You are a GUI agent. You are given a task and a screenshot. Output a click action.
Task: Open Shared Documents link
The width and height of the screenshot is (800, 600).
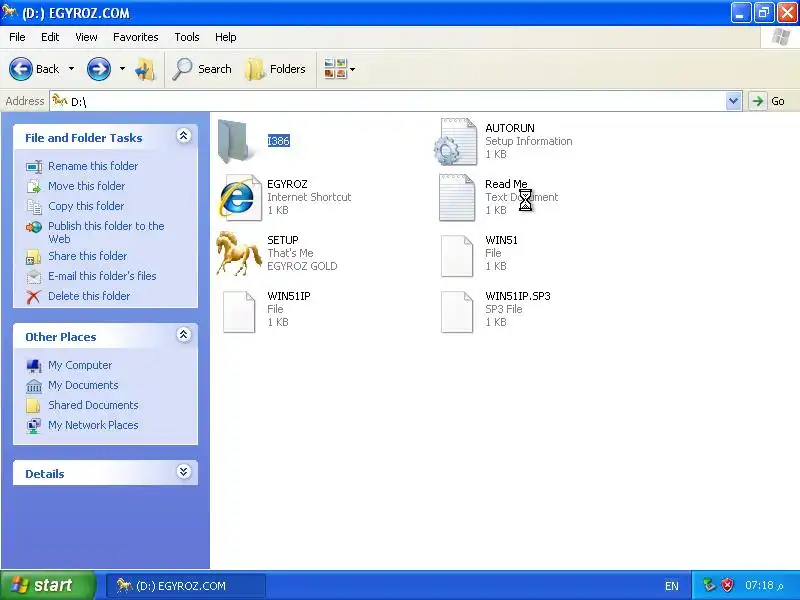[93, 405]
